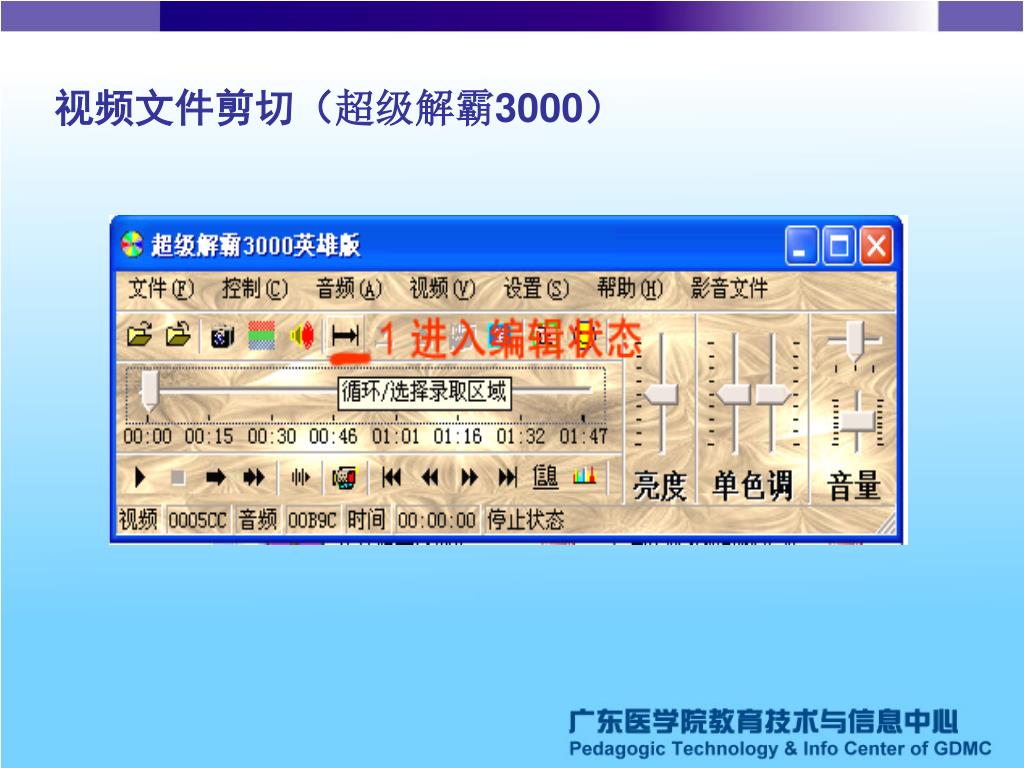Click the 01:01 timeline label

pos(396,436)
